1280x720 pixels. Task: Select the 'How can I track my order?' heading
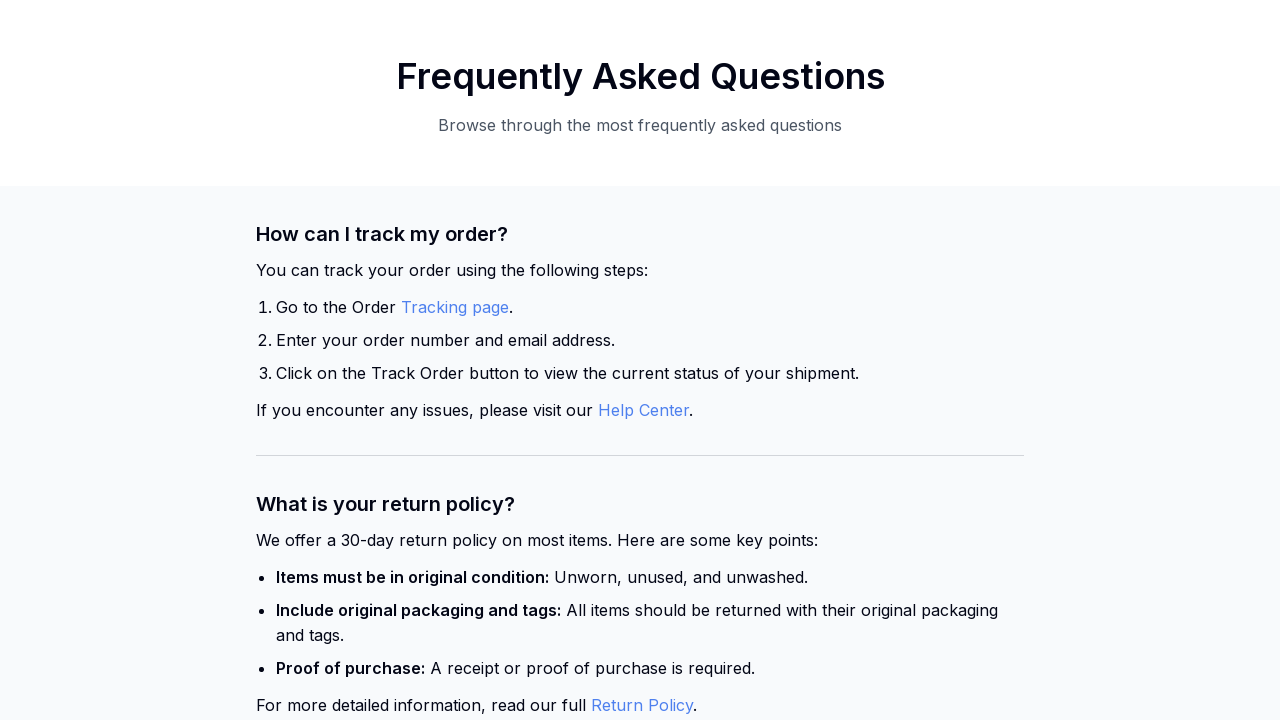(x=381, y=233)
